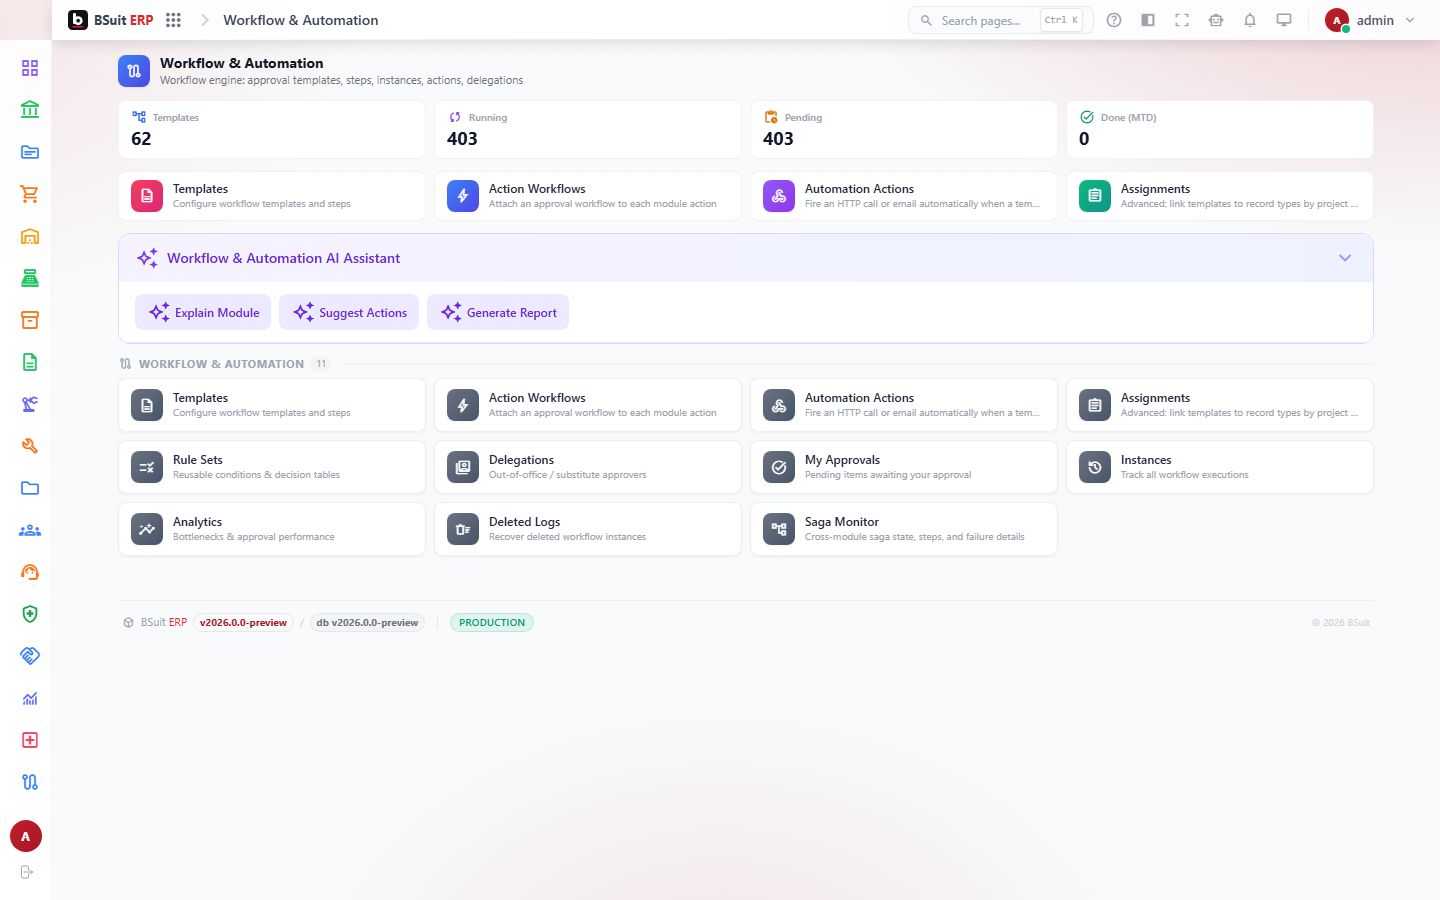Open the workflow icon at sidebar bottom

(x=30, y=782)
